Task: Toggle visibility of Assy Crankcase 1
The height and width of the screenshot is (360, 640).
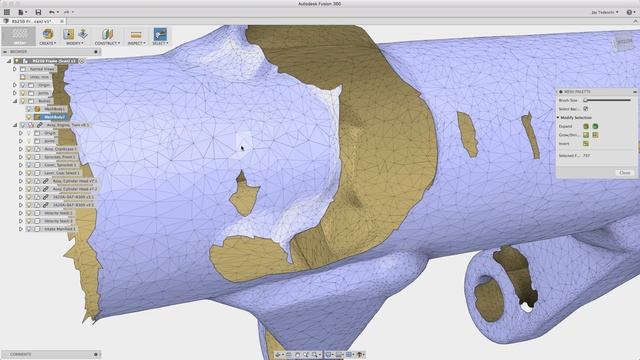Action: 29,149
